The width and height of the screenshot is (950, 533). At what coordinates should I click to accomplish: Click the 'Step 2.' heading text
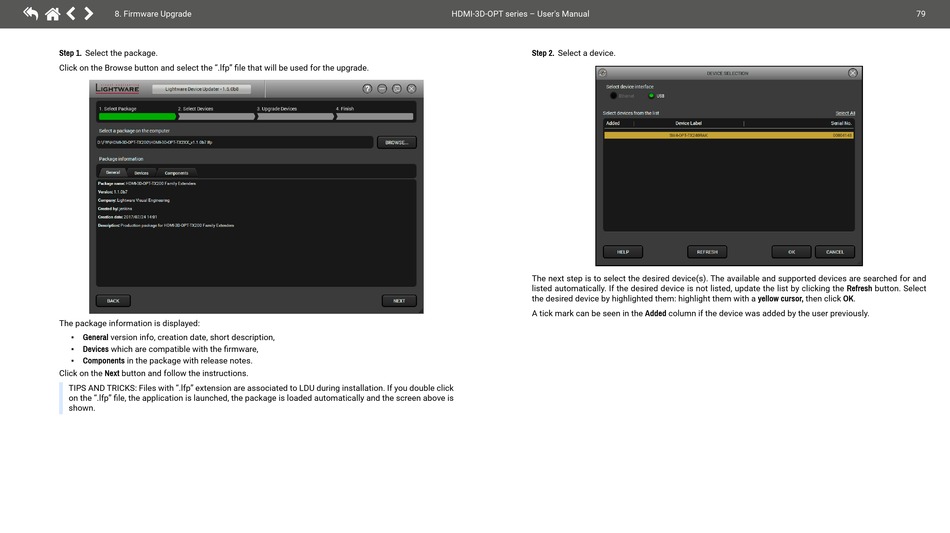tap(543, 53)
